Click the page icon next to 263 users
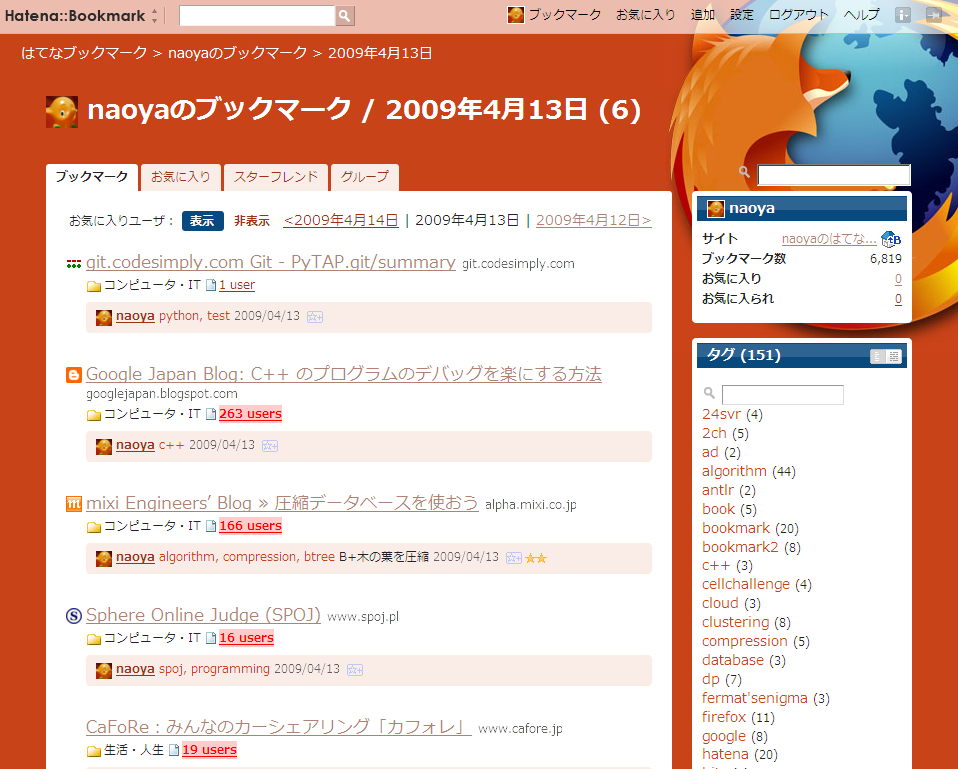 (x=211, y=414)
